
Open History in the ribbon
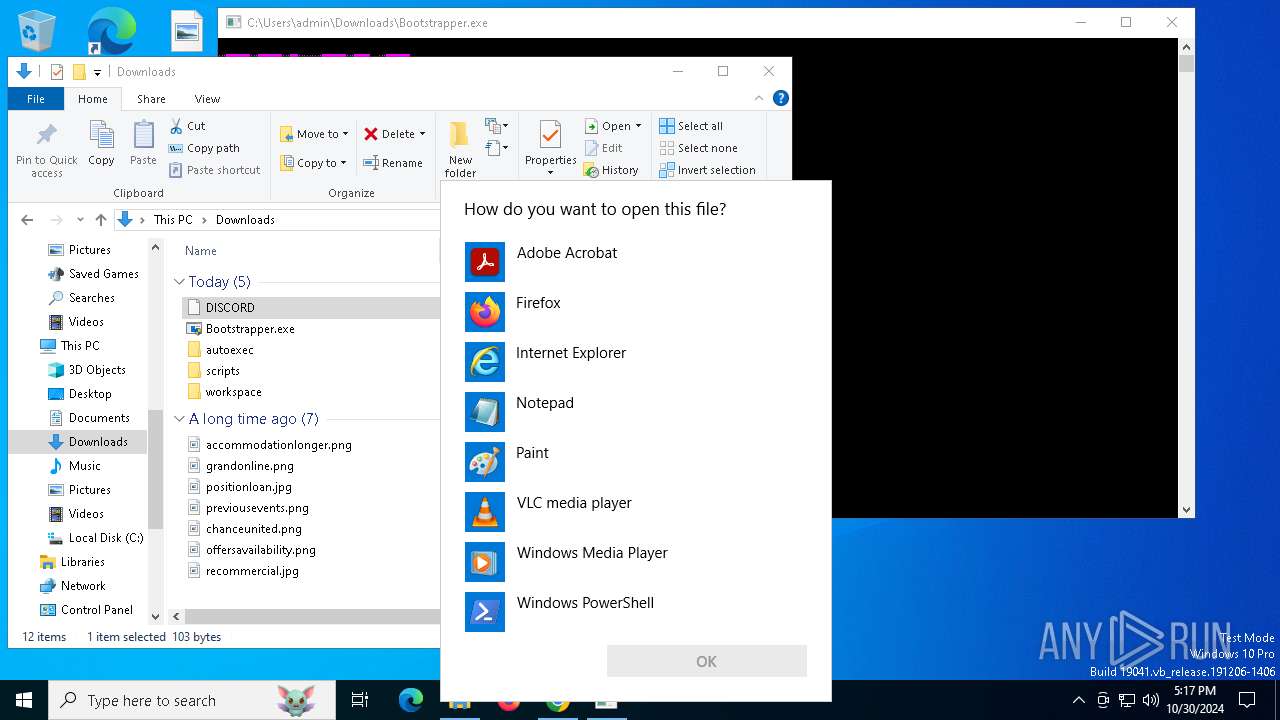click(x=611, y=170)
